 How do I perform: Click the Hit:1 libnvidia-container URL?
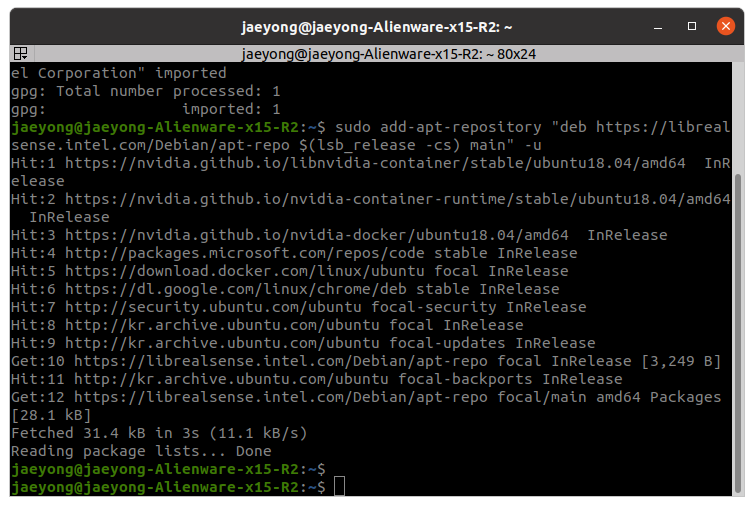[375, 163]
